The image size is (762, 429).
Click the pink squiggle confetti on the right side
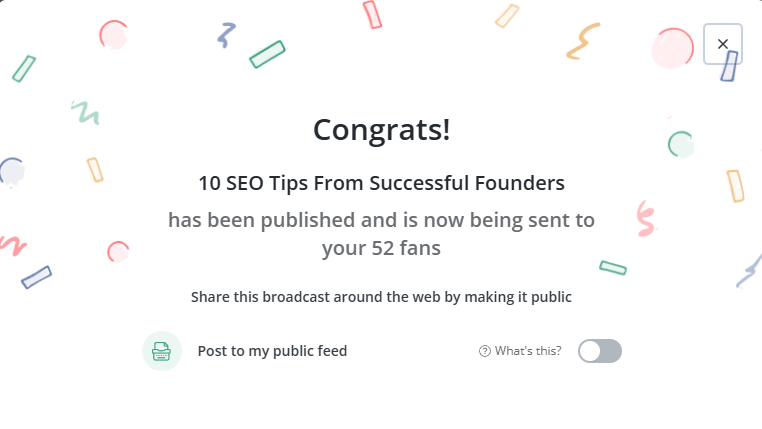[x=645, y=218]
